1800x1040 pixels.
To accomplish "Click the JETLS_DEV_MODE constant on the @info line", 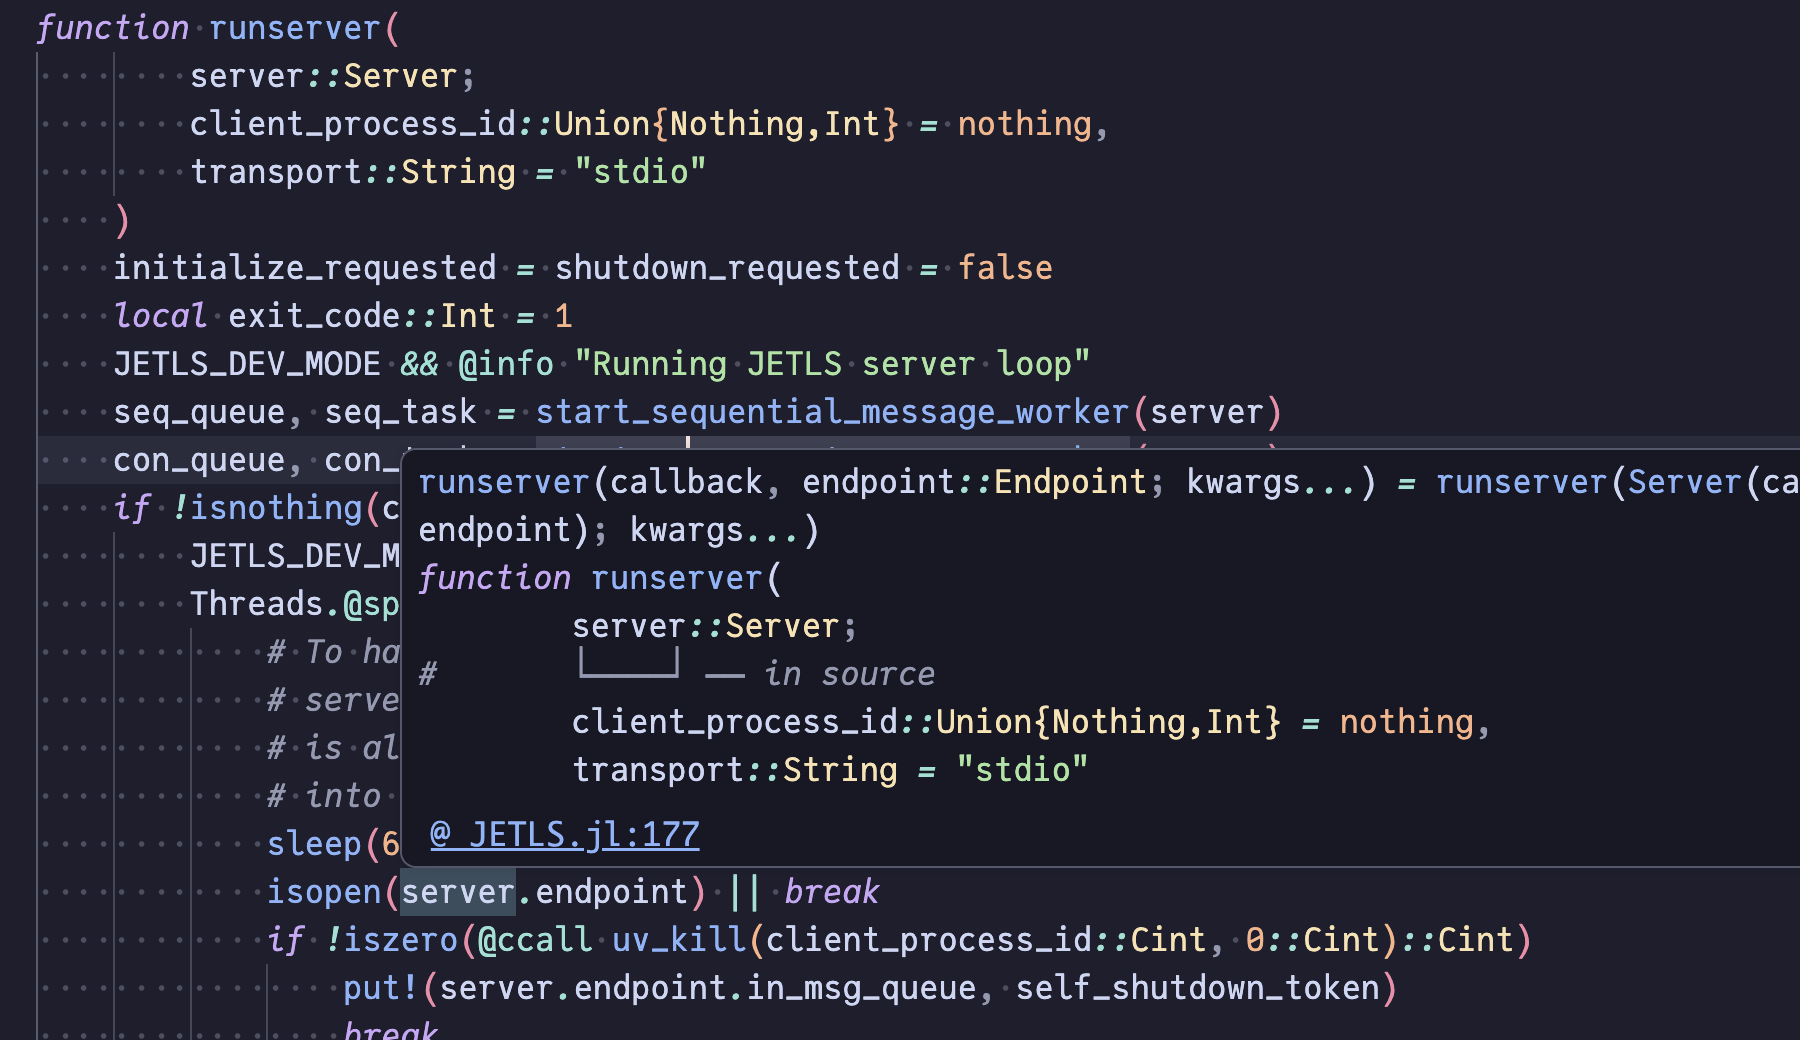I will (x=247, y=364).
